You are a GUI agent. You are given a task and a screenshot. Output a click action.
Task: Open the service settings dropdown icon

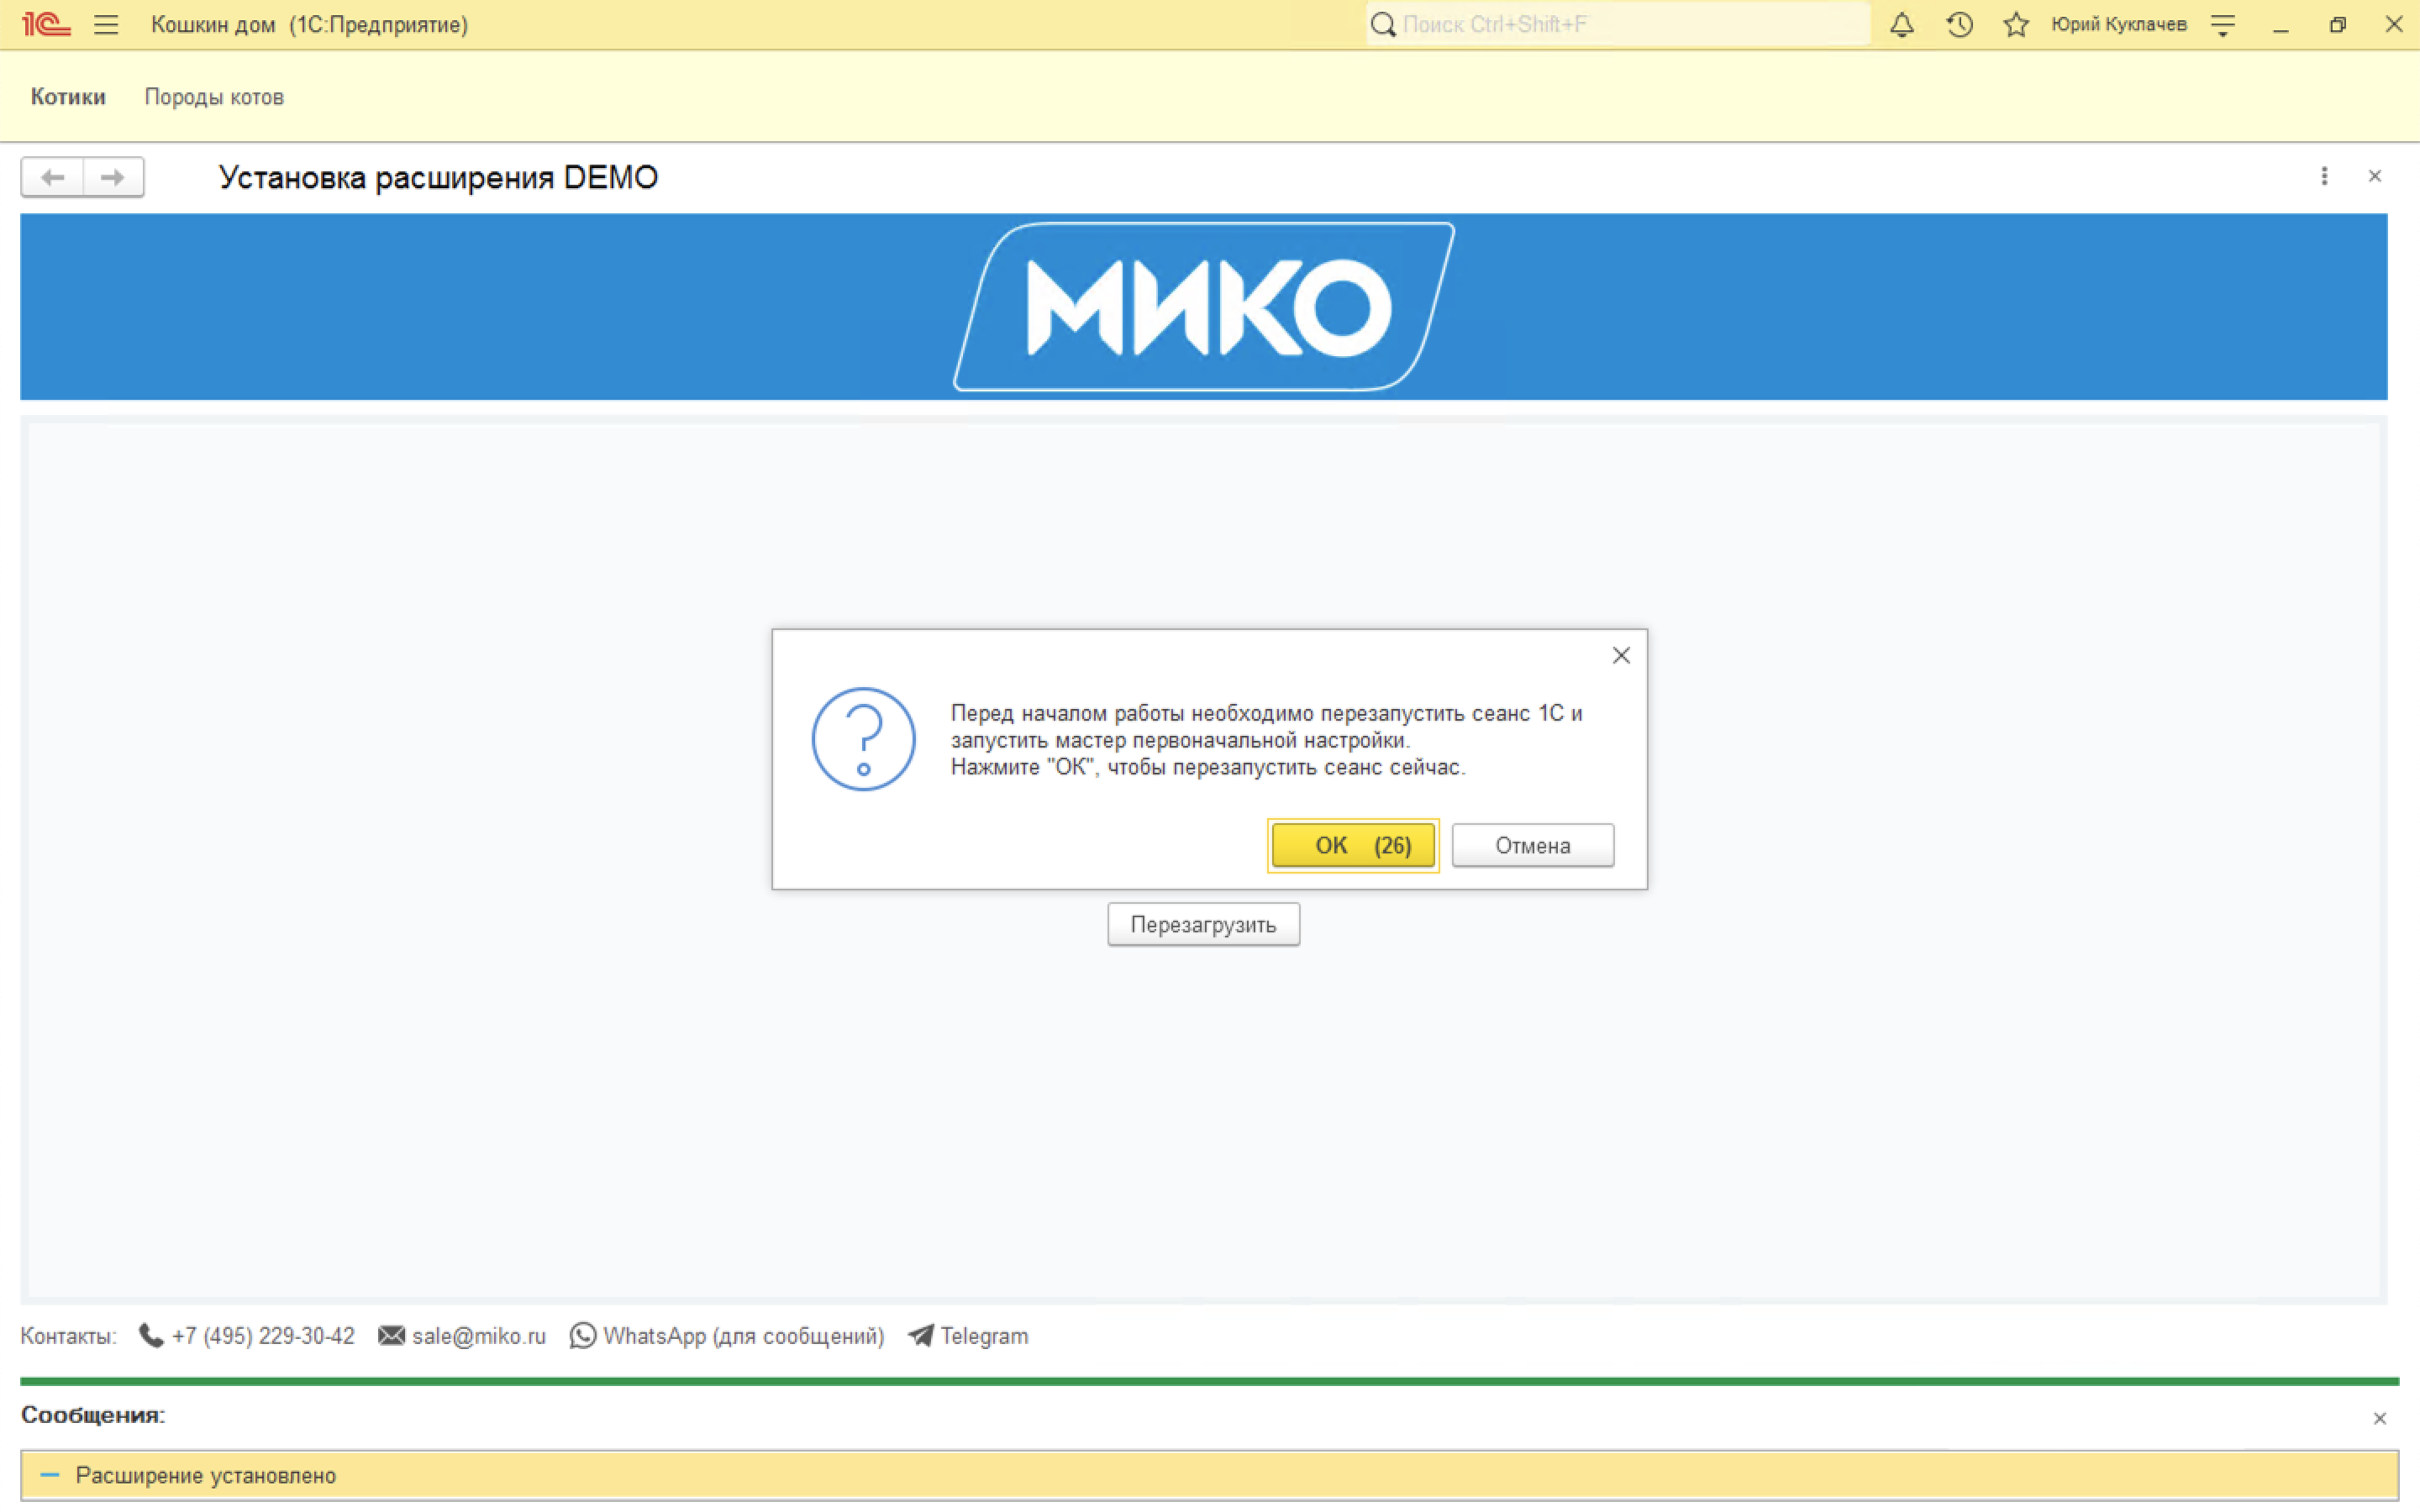(2222, 25)
